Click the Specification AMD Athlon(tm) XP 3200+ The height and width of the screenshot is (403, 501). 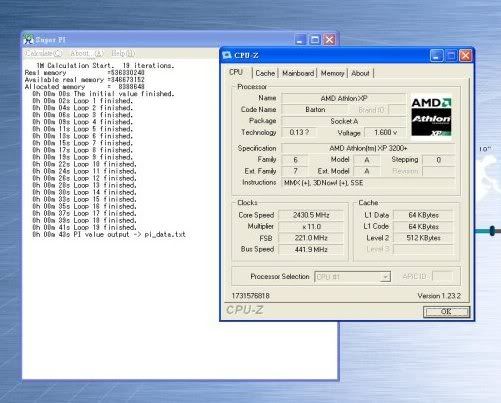tap(368, 148)
